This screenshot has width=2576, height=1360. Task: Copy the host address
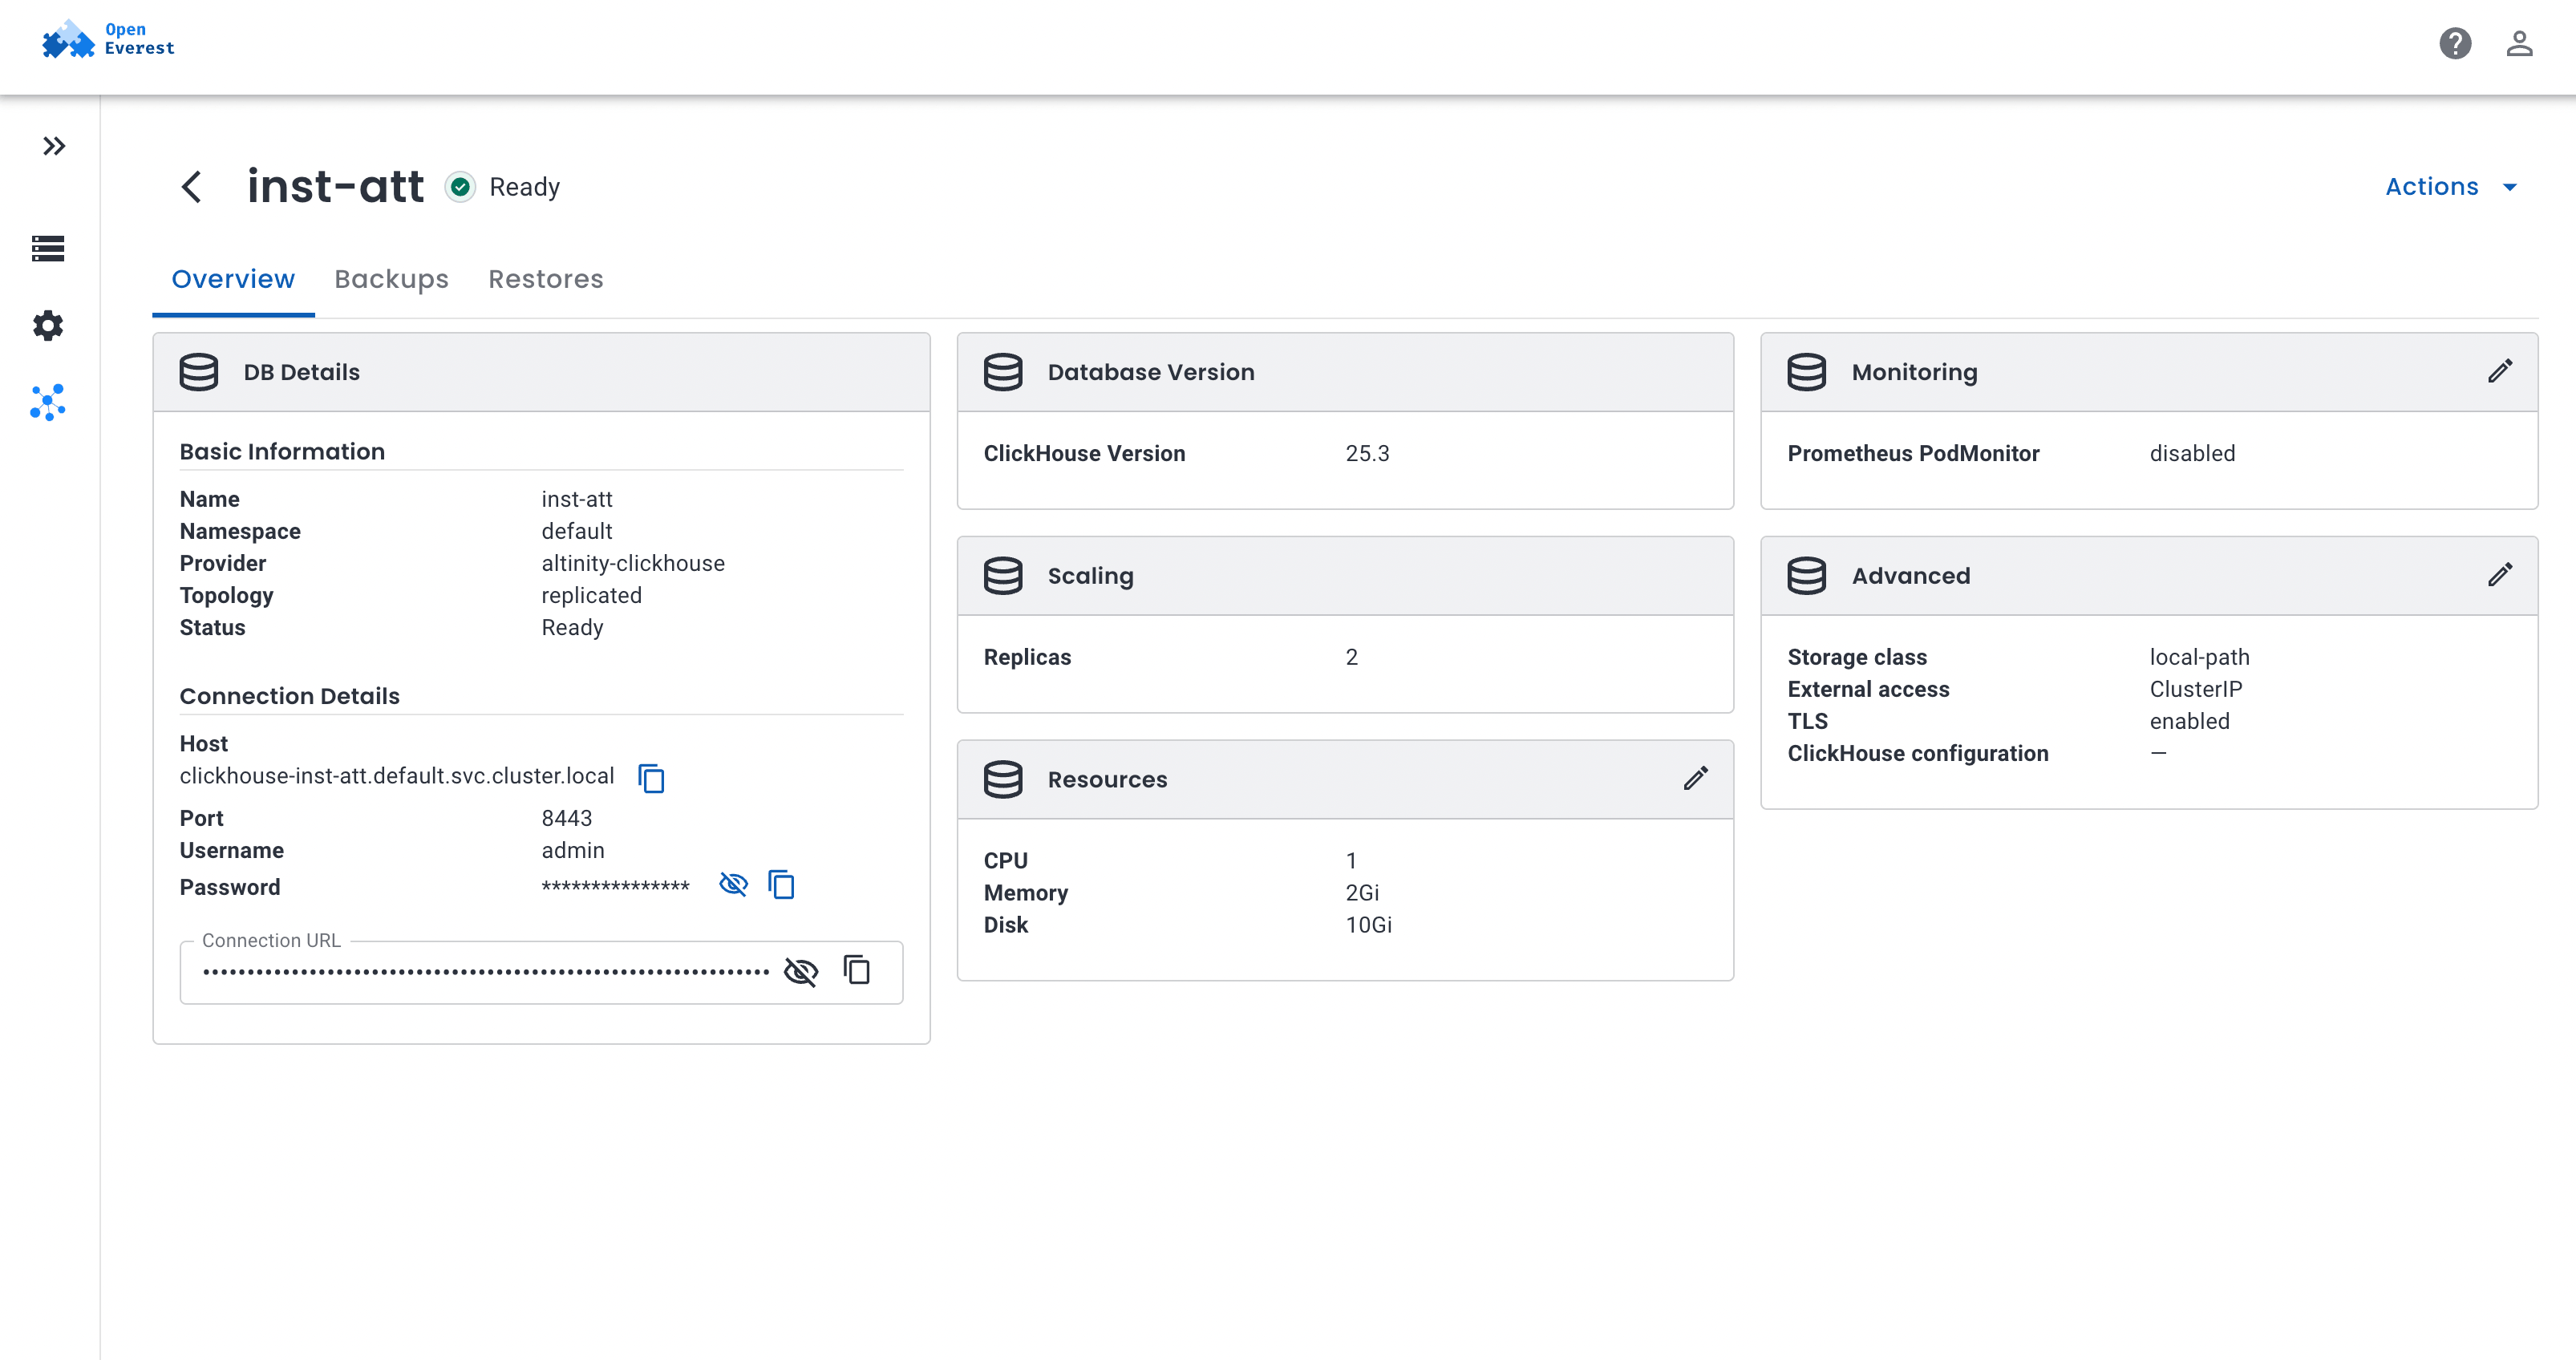(x=651, y=778)
